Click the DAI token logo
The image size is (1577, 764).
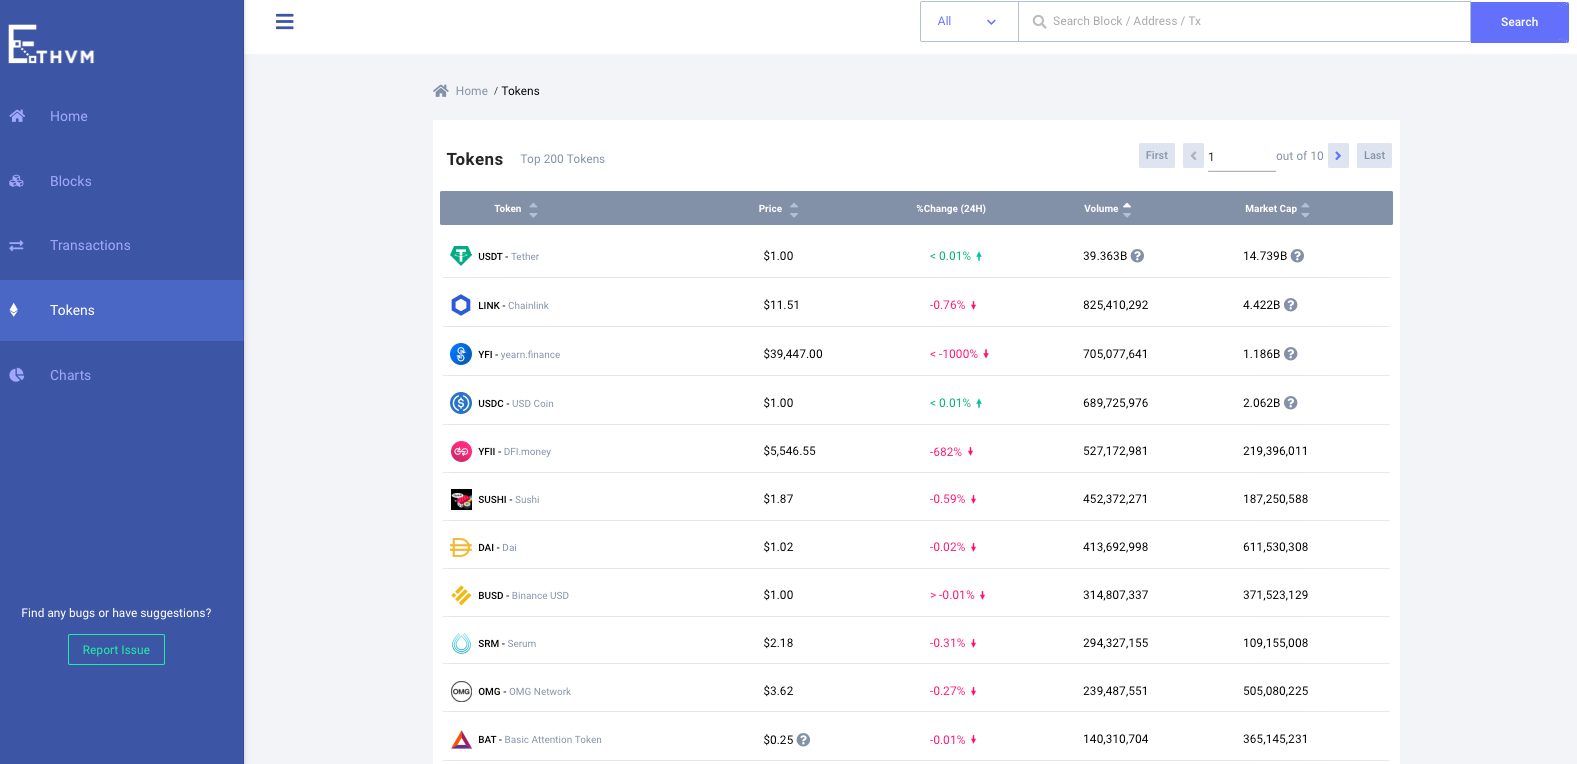pos(461,547)
